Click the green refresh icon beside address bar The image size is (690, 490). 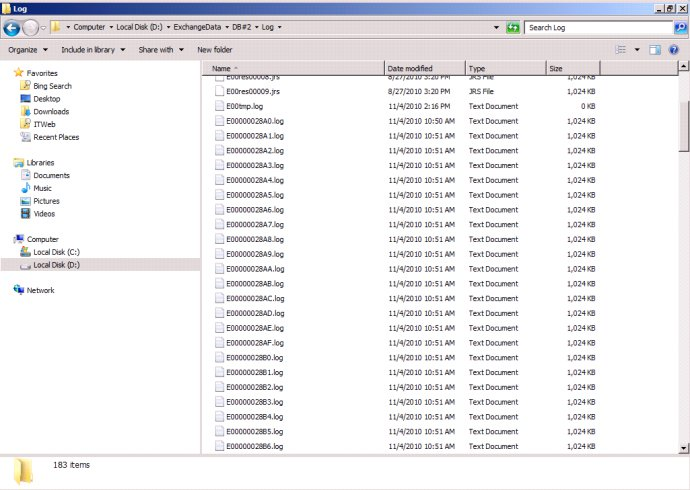(x=512, y=28)
